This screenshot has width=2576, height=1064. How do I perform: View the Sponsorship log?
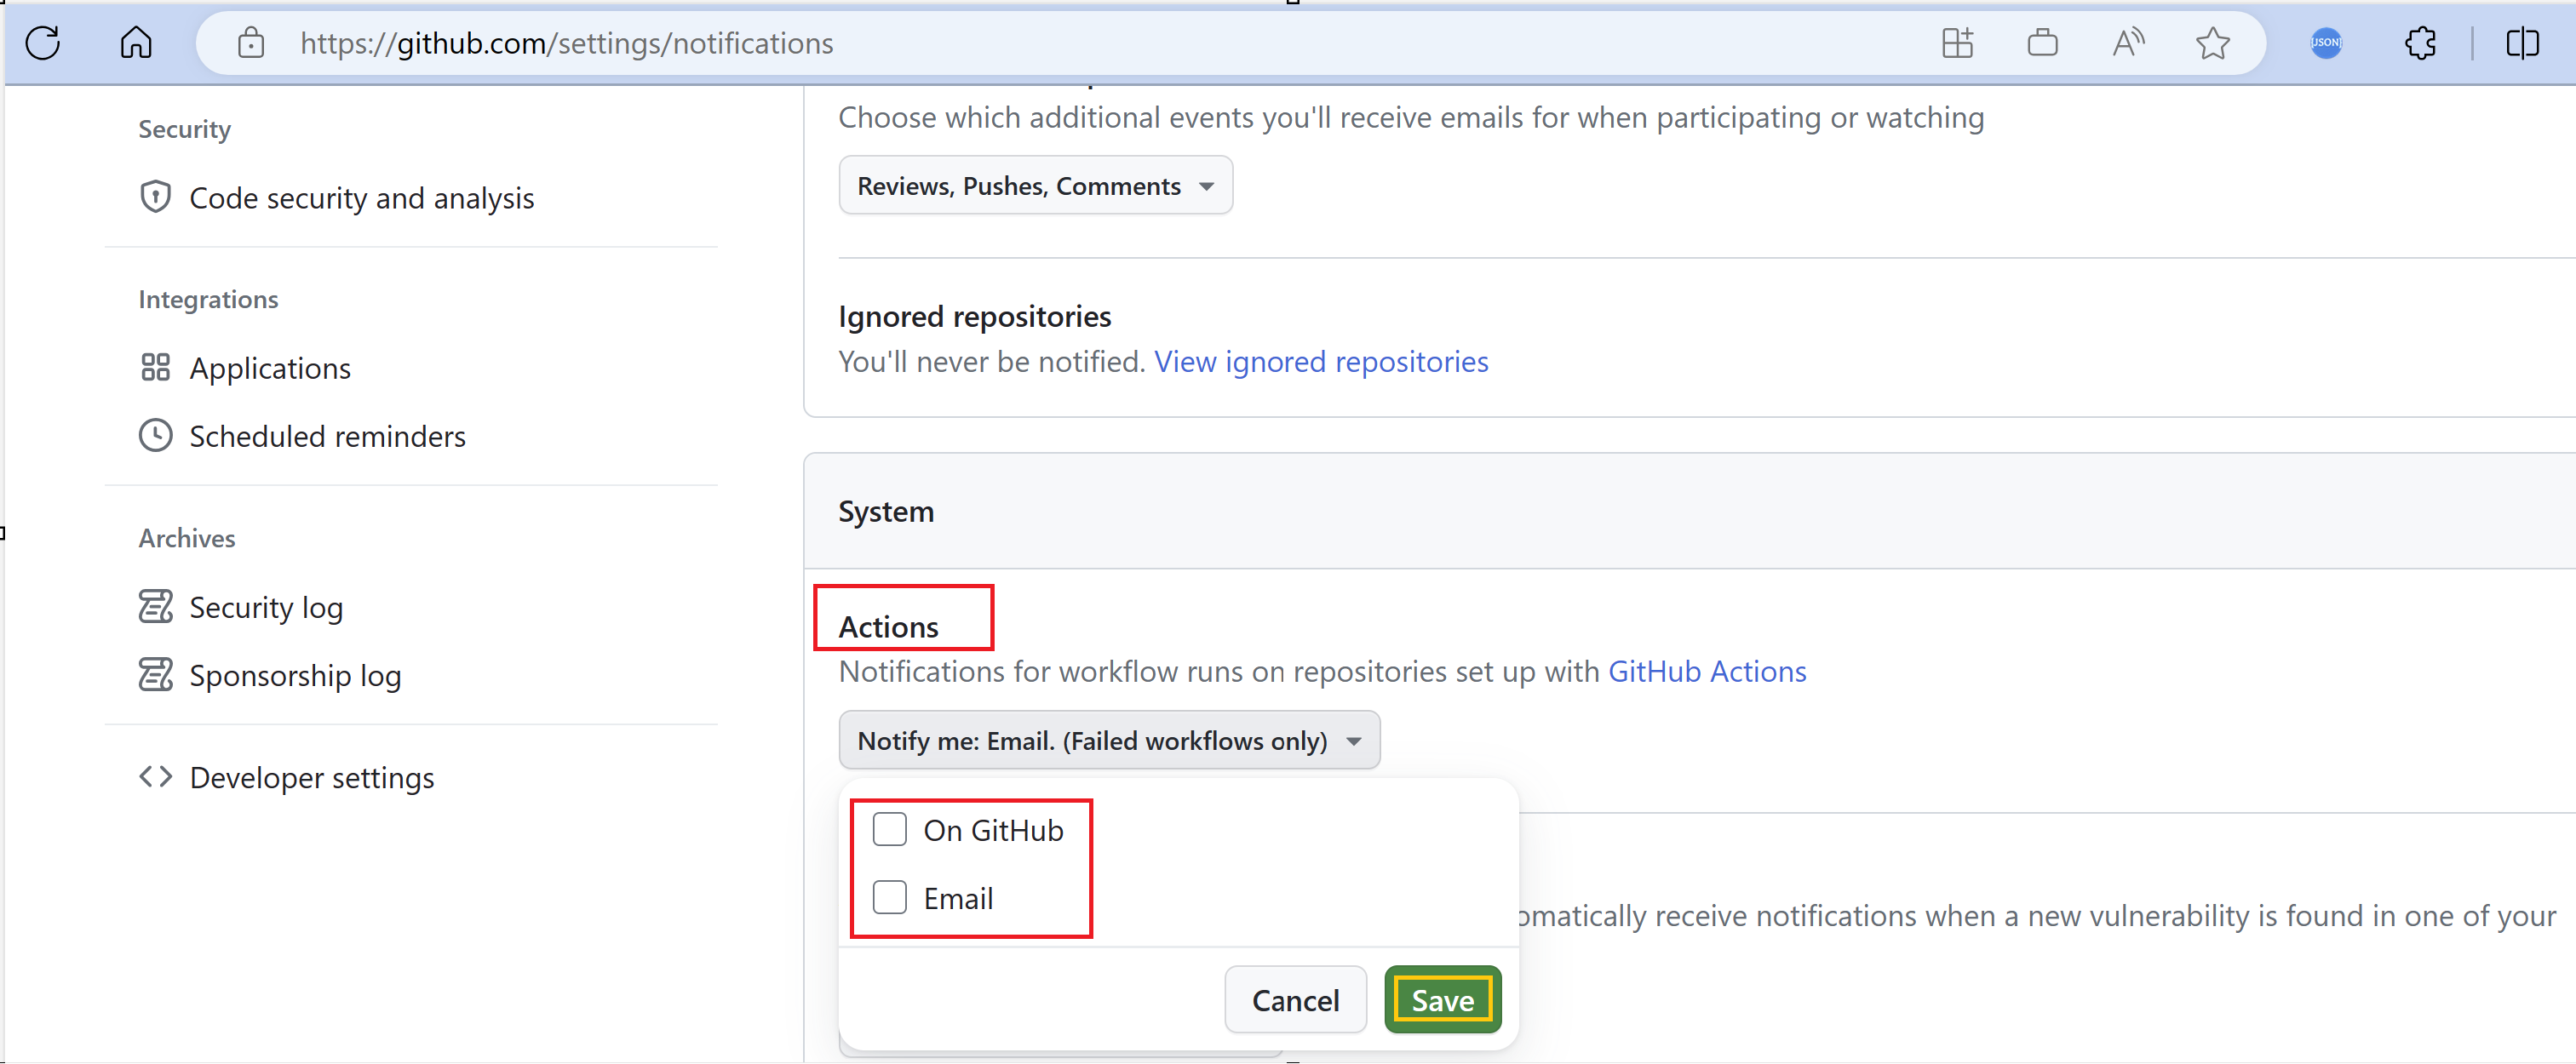point(294,675)
